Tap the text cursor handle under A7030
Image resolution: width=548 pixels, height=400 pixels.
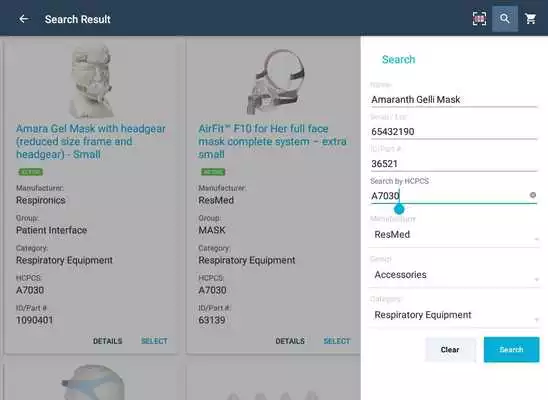click(x=399, y=209)
